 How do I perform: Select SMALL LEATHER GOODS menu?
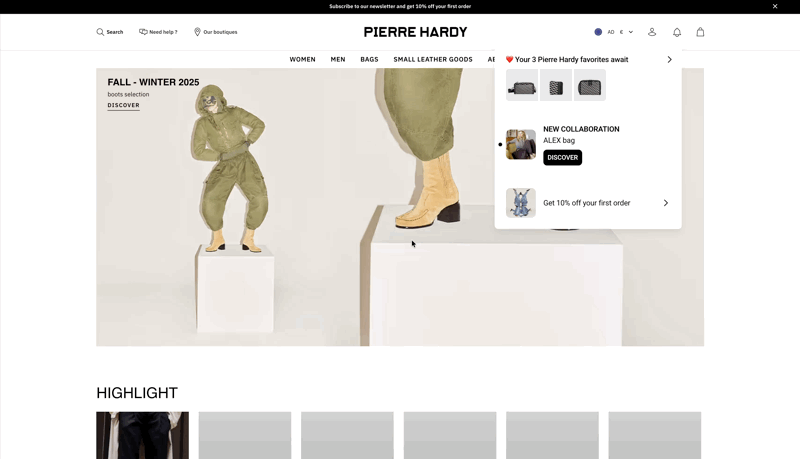(x=433, y=60)
